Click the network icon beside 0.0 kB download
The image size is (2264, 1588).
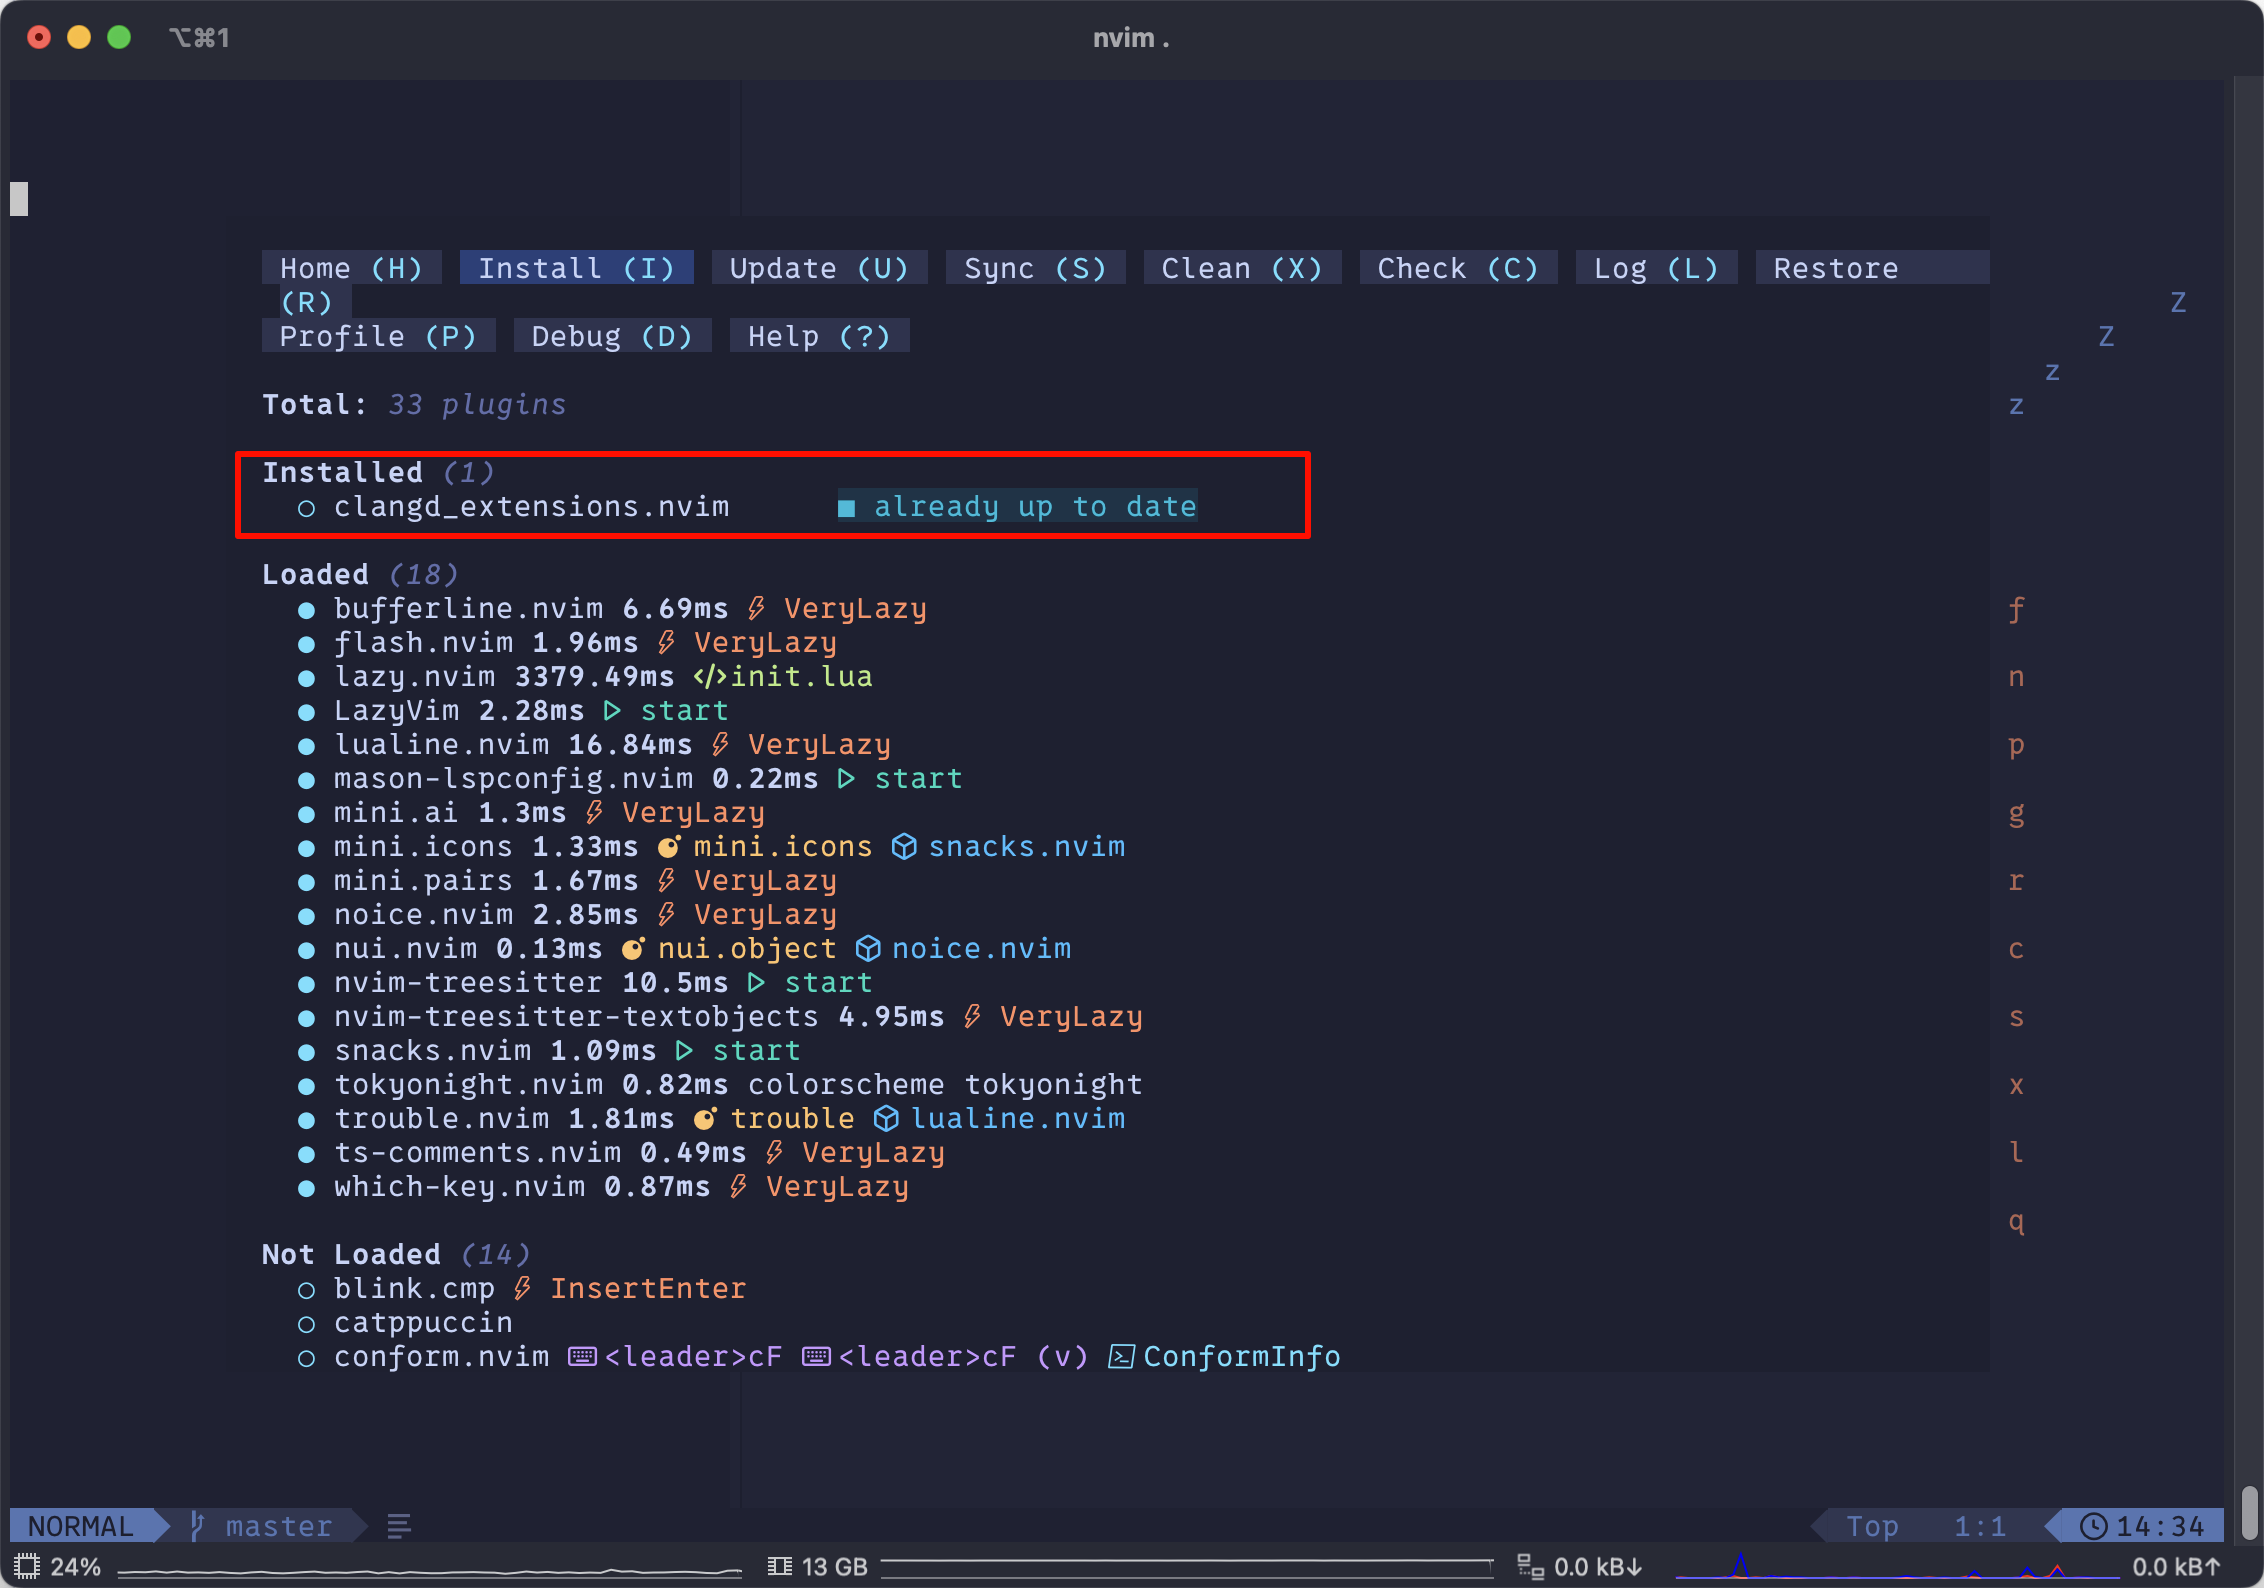(1530, 1566)
